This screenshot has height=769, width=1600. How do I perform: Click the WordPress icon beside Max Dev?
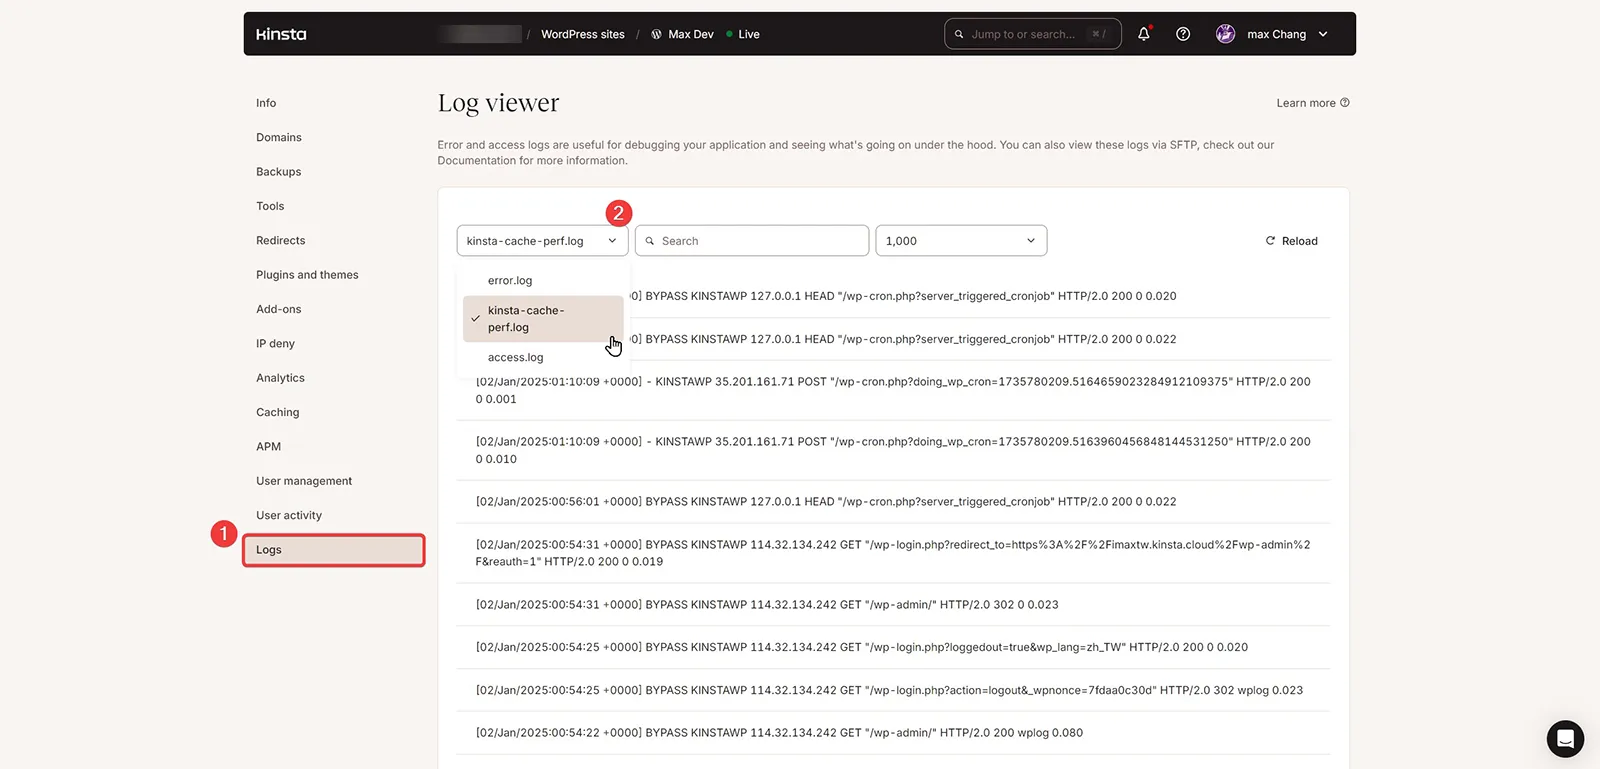(656, 34)
